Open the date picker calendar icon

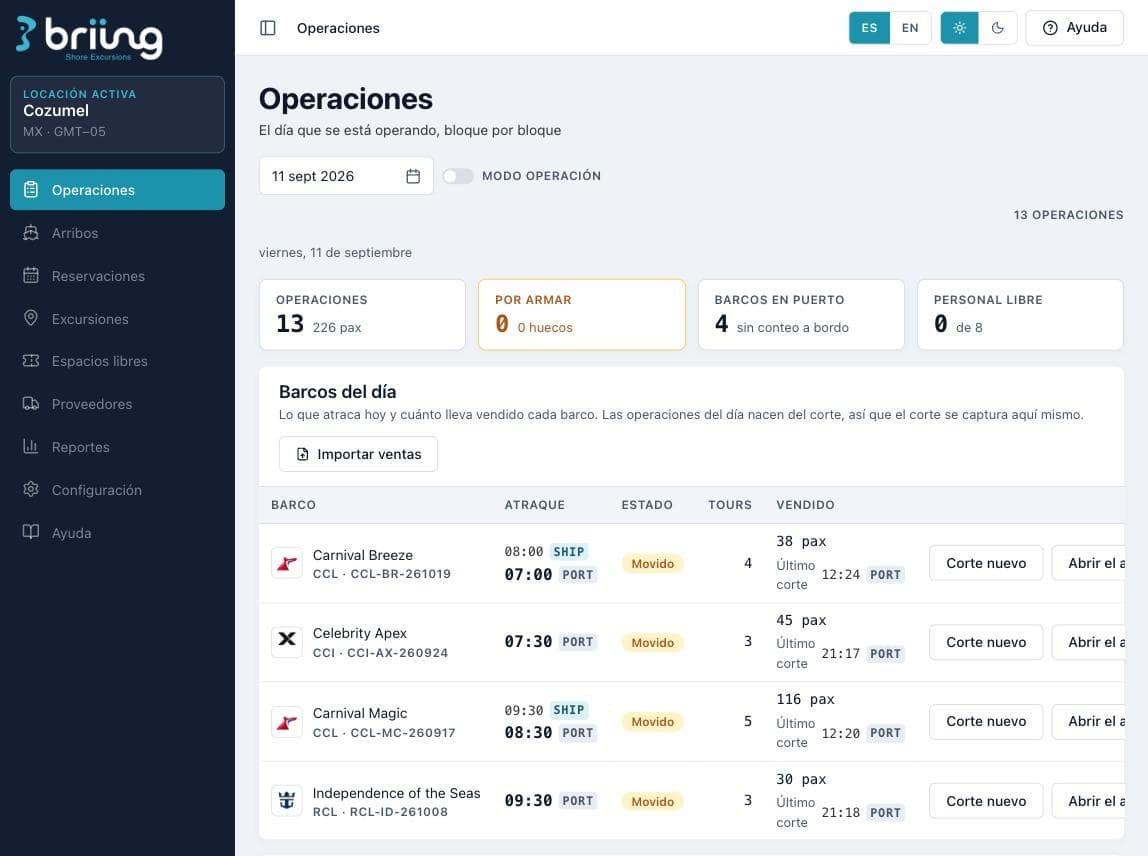tap(413, 176)
